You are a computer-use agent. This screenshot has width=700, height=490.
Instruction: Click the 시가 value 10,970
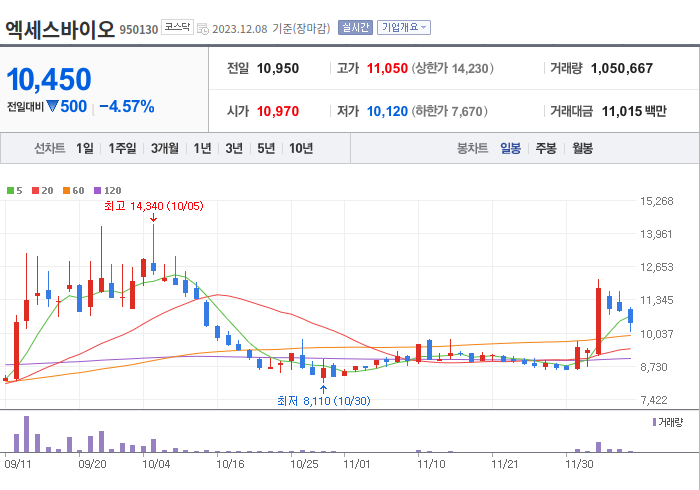point(278,111)
